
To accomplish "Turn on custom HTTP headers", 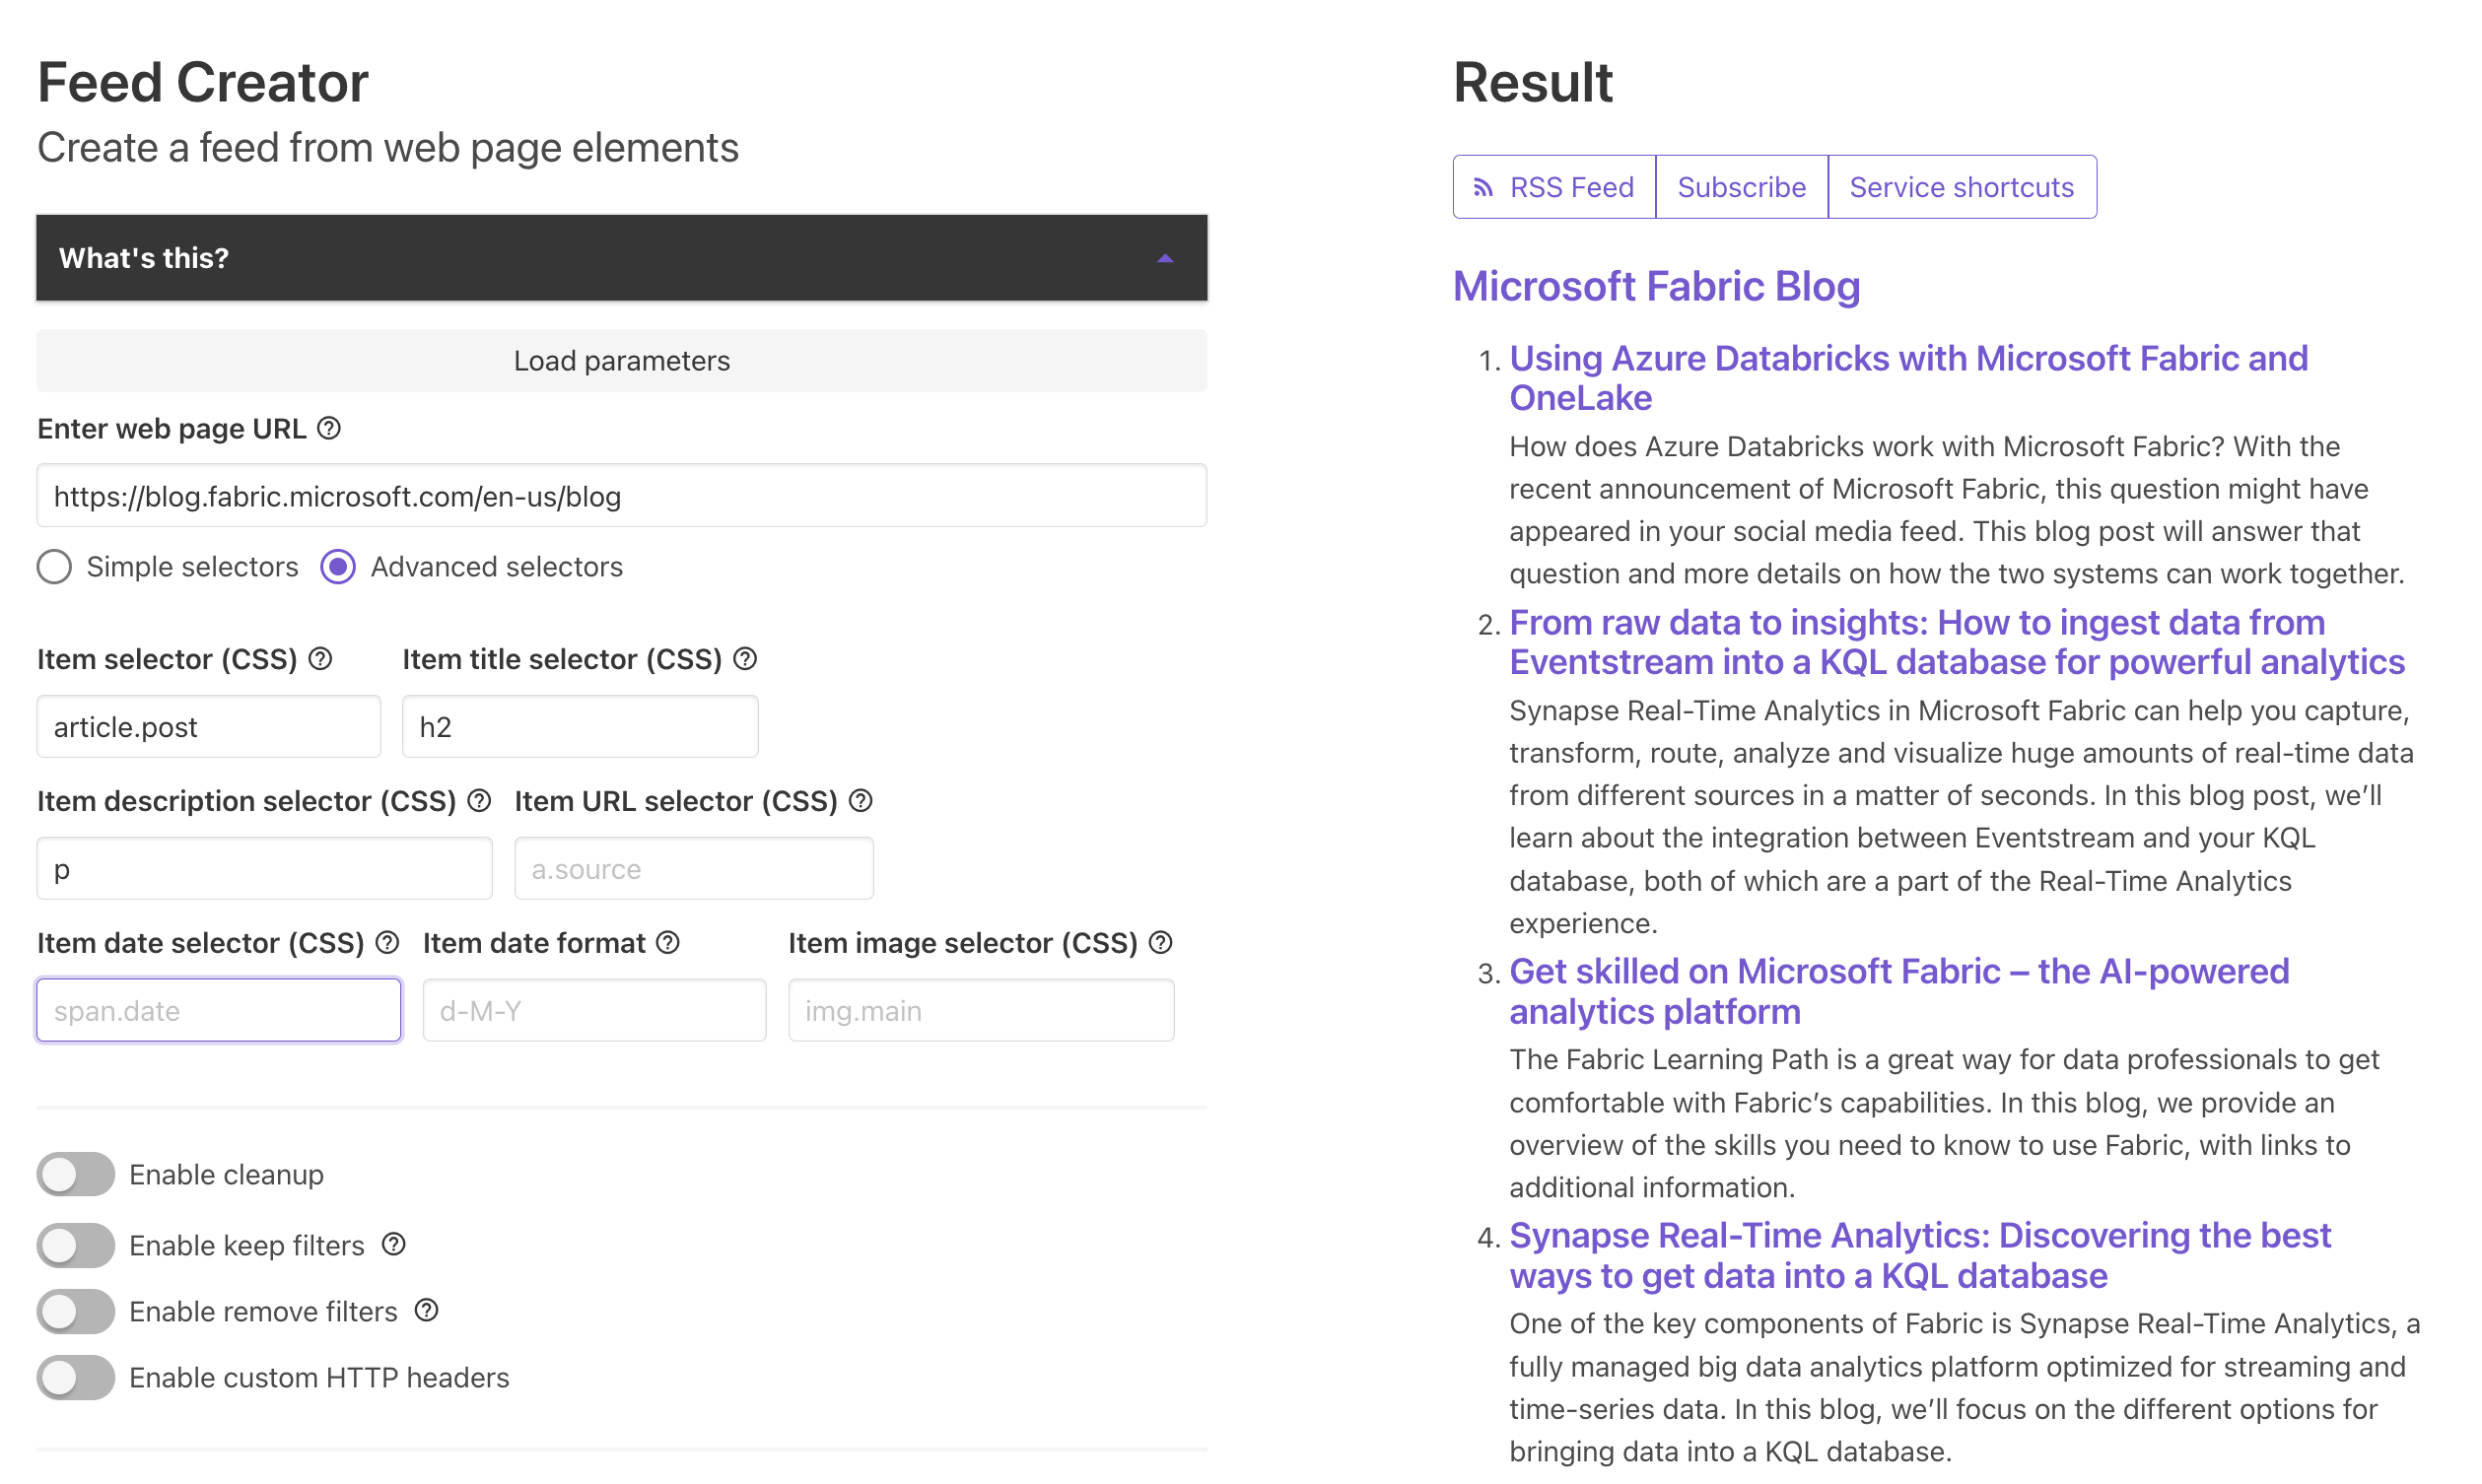I will (75, 1377).
